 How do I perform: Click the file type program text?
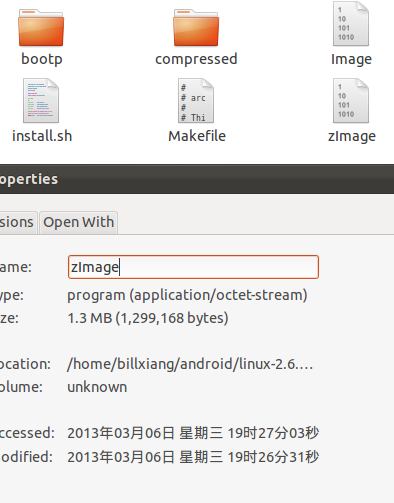(187, 295)
